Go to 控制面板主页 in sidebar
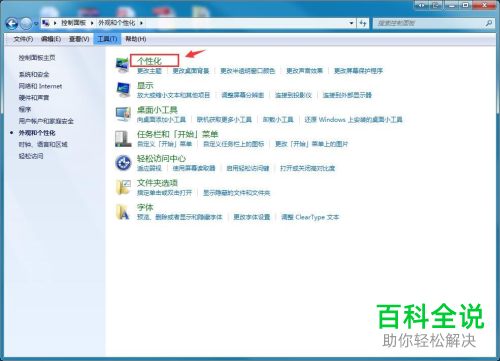 [37, 58]
